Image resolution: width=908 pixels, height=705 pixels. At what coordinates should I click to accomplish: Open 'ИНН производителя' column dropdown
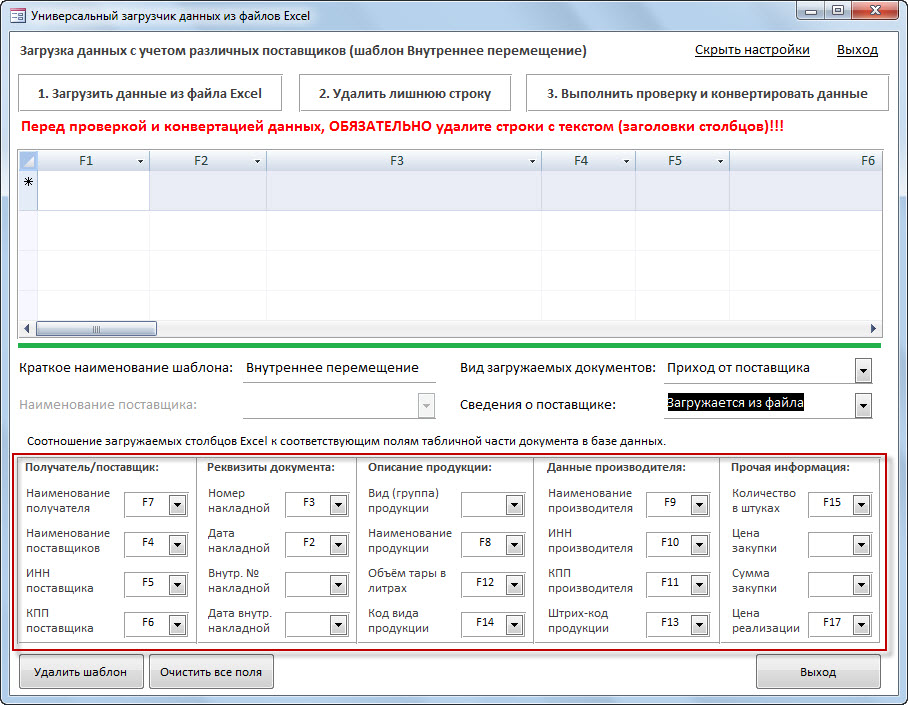[x=700, y=545]
